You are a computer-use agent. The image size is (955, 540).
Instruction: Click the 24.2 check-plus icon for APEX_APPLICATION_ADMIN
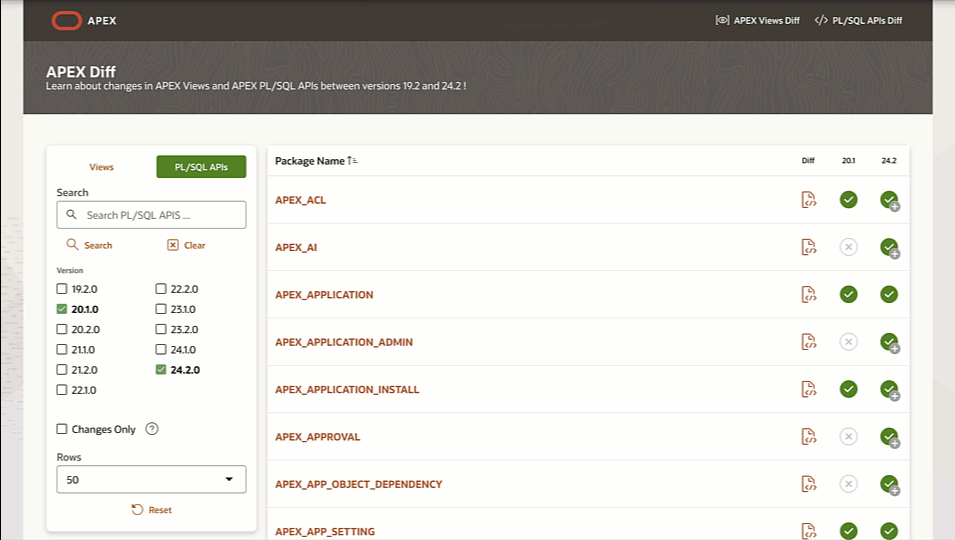[890, 343]
